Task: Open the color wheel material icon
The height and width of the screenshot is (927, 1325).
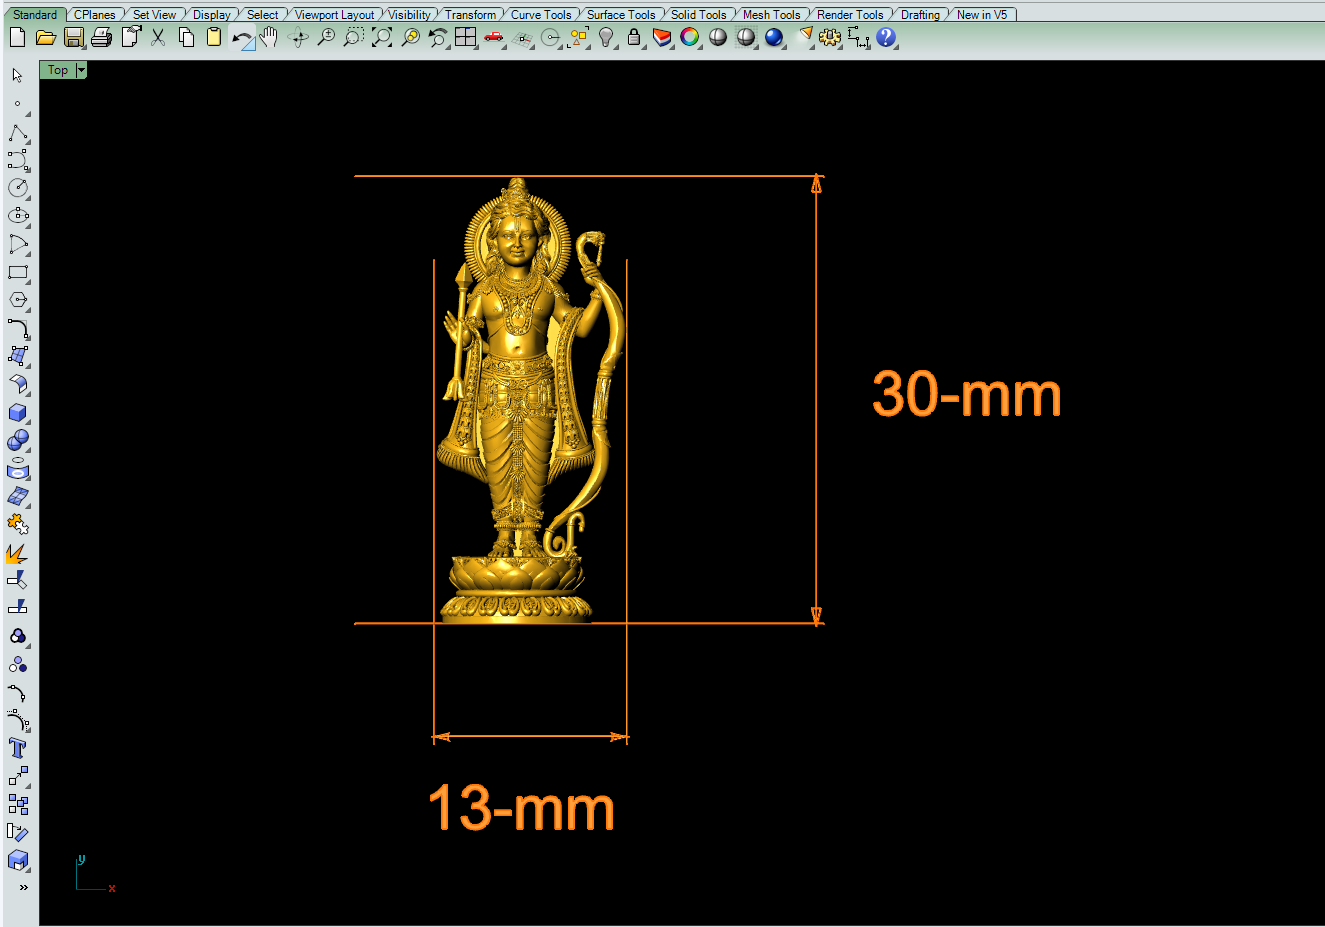Action: pos(690,38)
